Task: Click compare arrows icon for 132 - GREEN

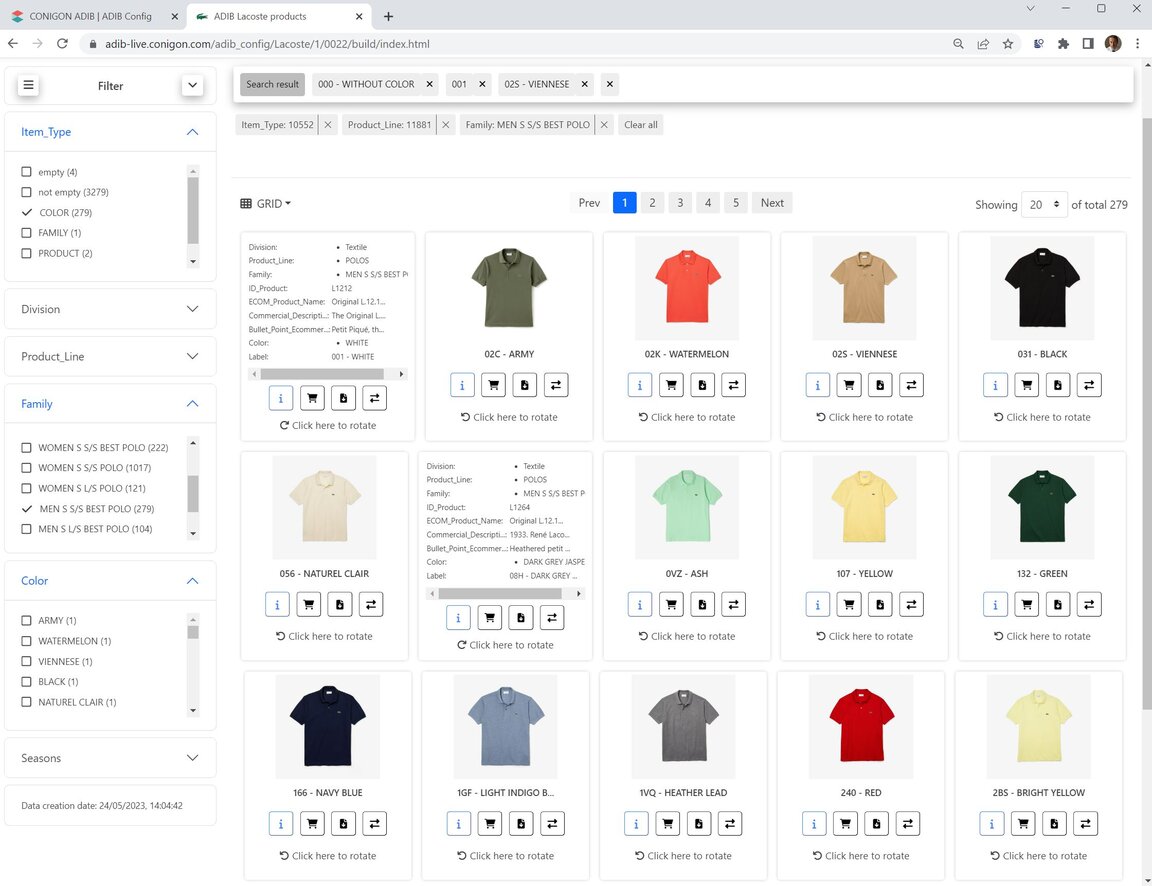Action: (x=1089, y=605)
